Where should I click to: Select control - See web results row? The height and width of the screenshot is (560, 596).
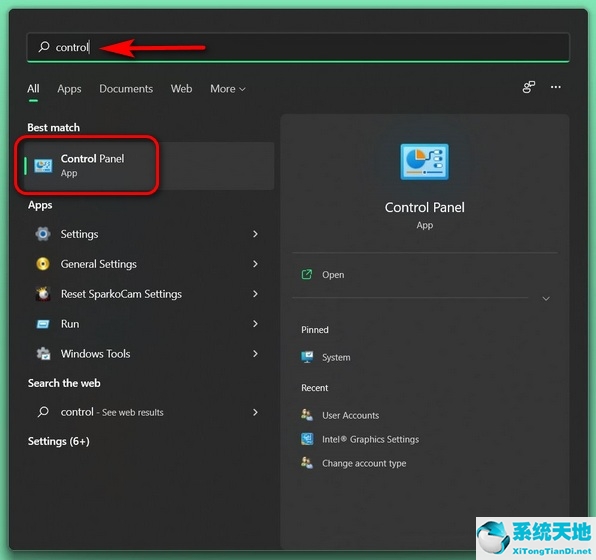point(149,412)
